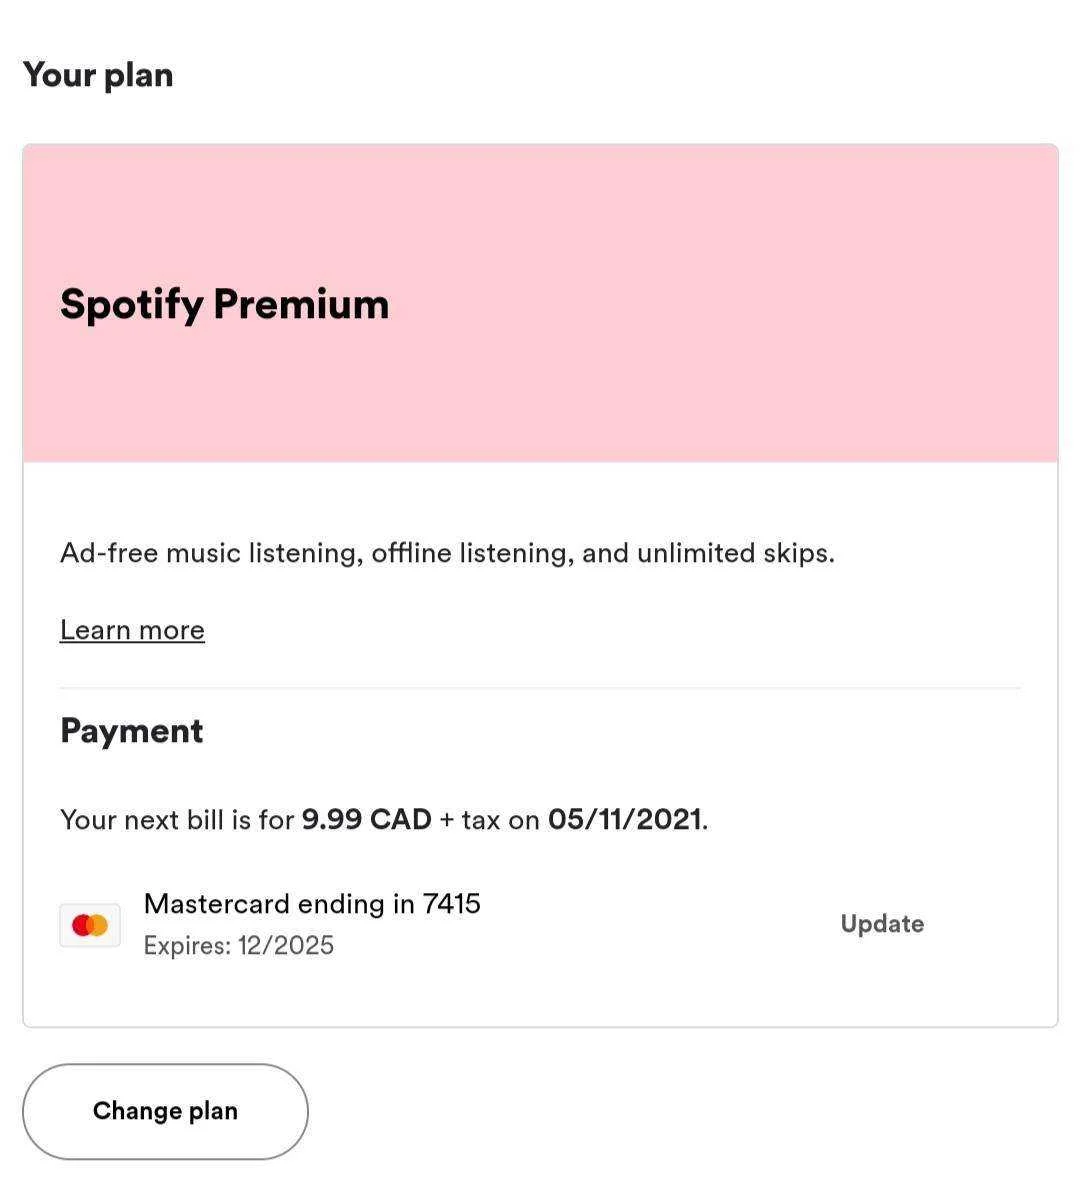
Task: Click the Change plan button
Action: [x=165, y=1111]
